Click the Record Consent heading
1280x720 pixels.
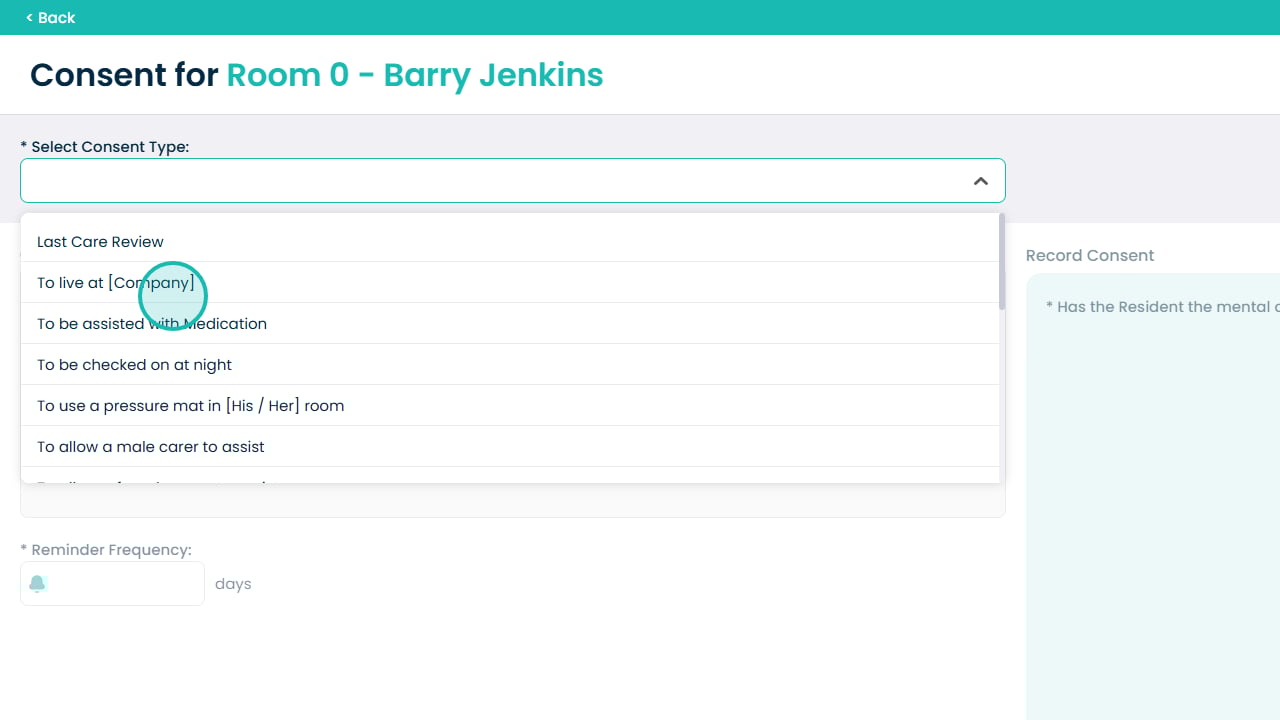[1090, 256]
